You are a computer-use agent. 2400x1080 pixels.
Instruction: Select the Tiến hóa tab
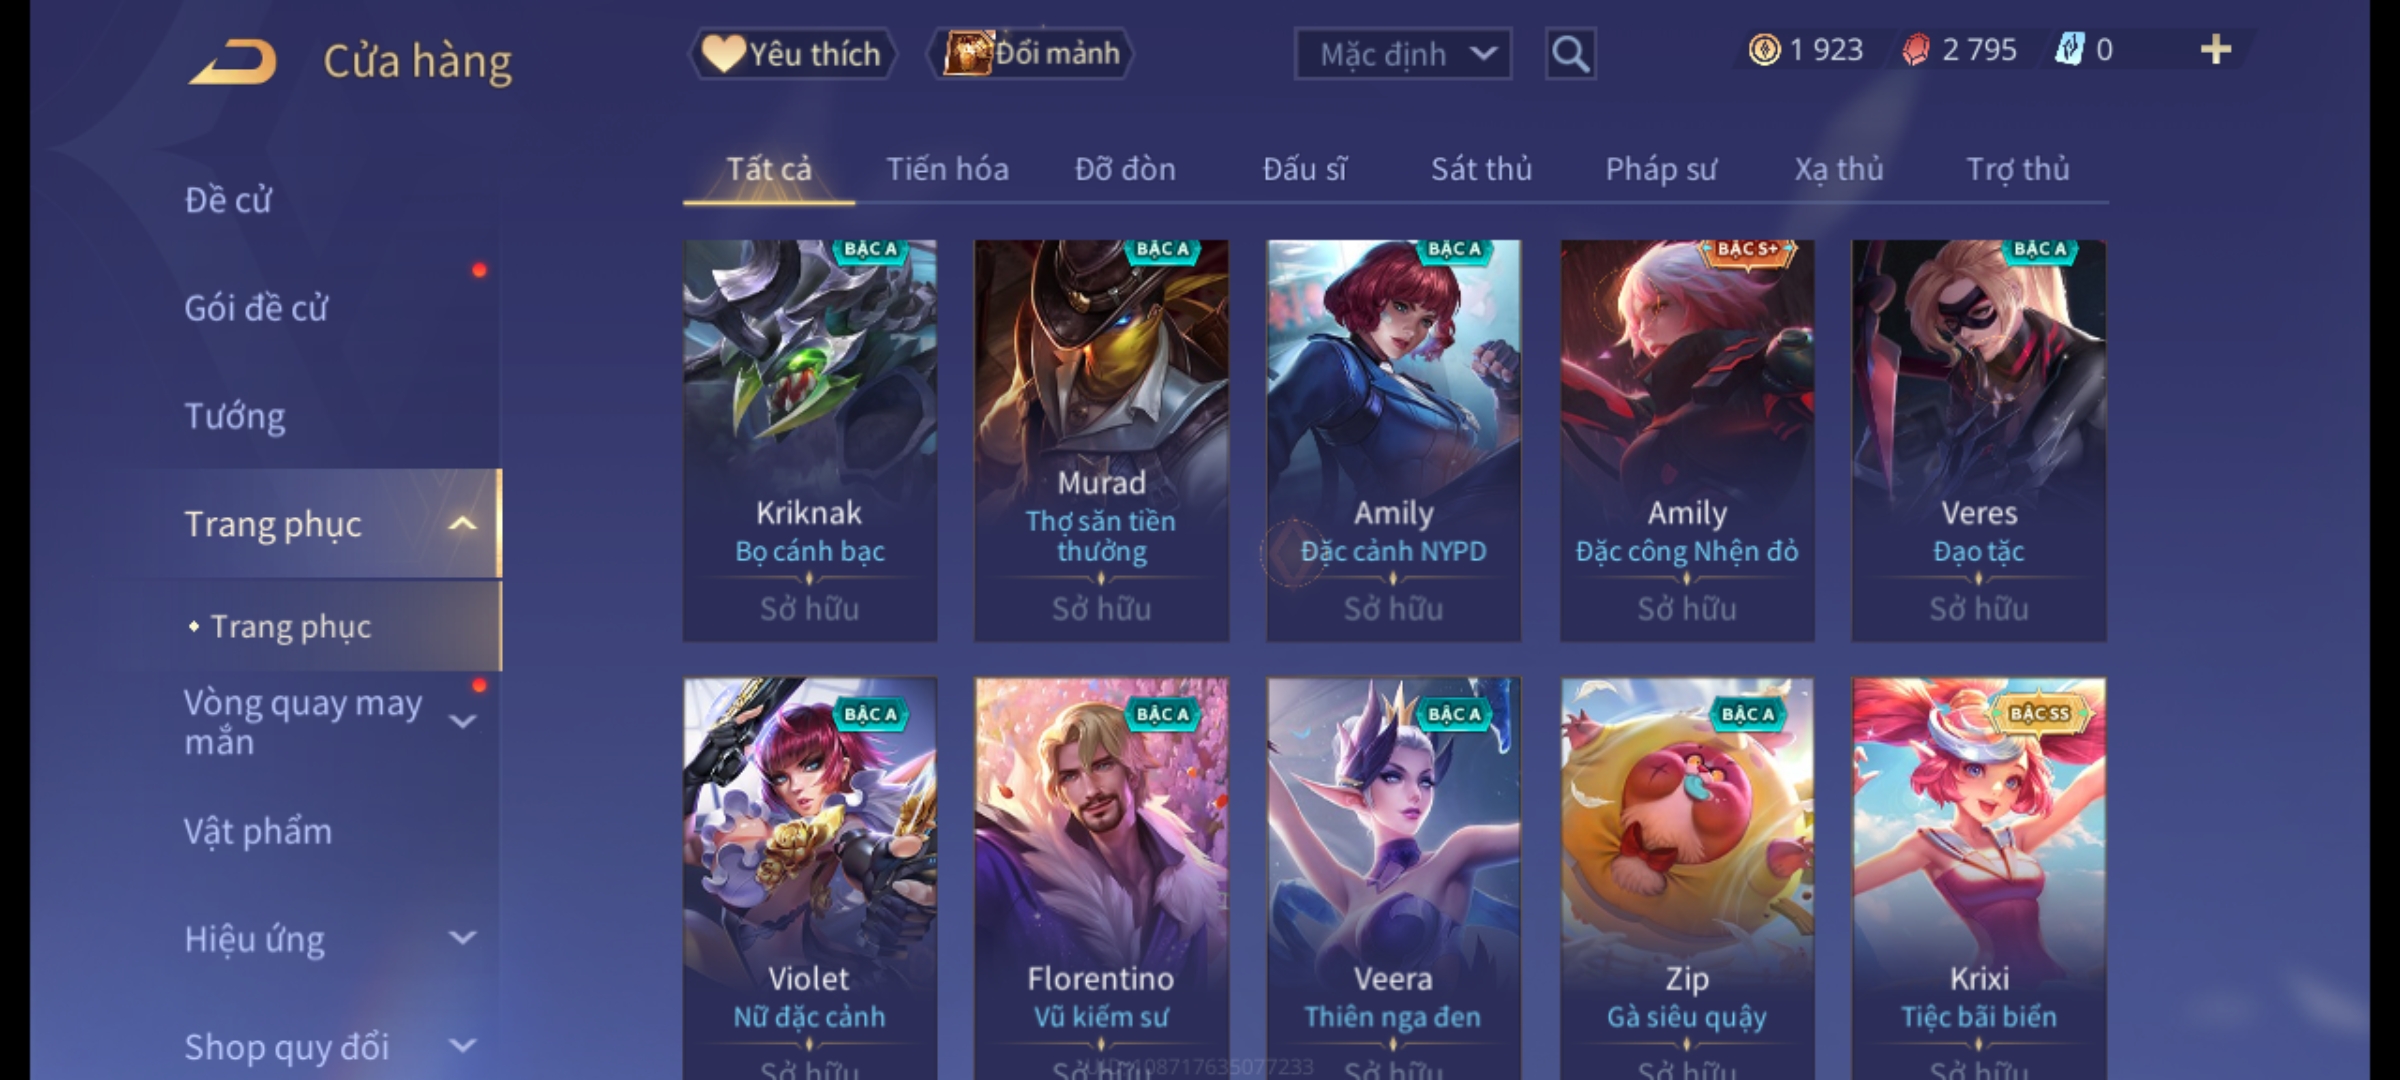coord(947,169)
